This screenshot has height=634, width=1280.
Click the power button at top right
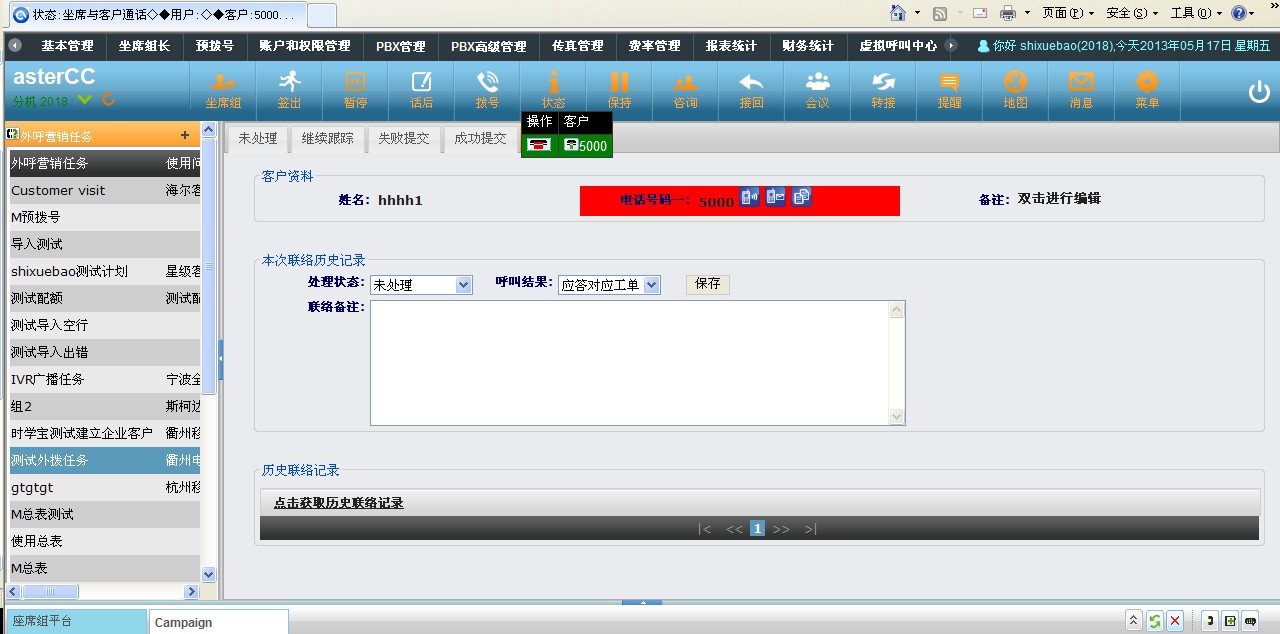(x=1258, y=91)
